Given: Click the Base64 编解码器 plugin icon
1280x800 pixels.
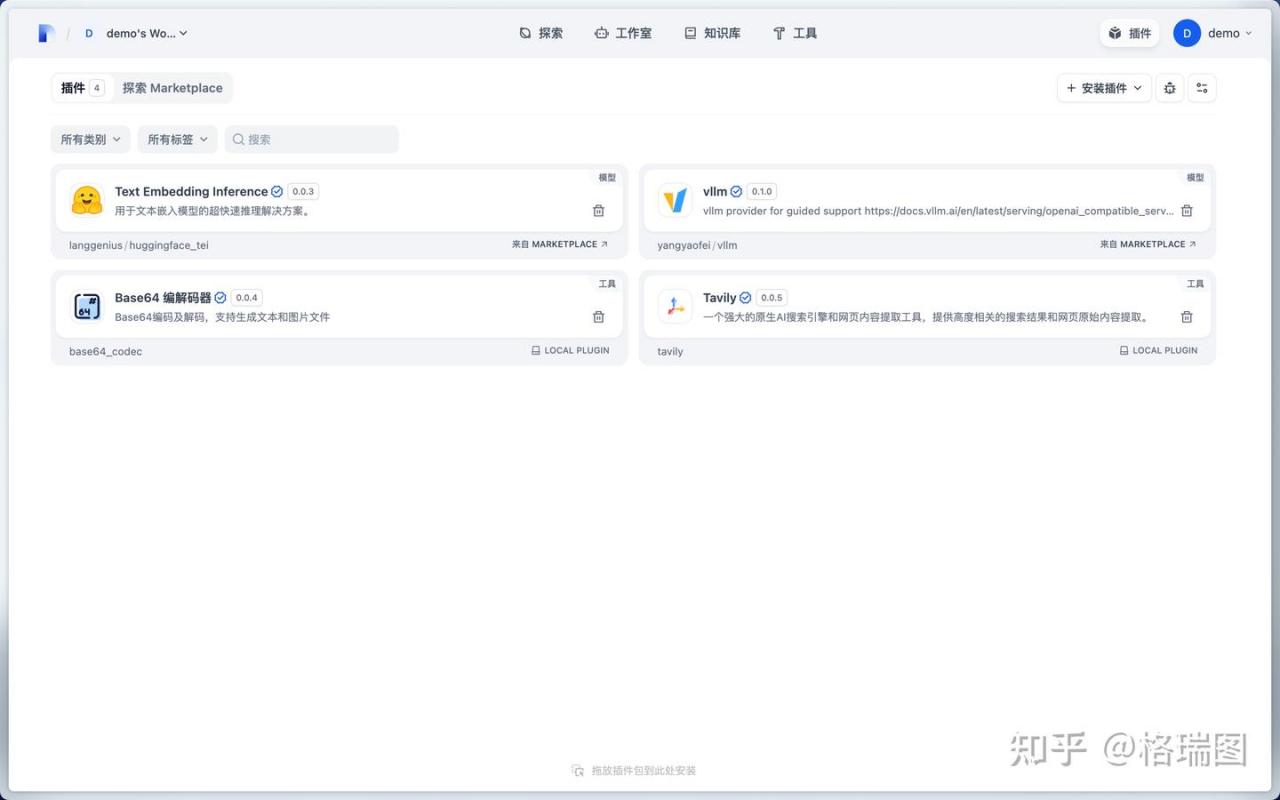Looking at the screenshot, I should pyautogui.click(x=87, y=306).
